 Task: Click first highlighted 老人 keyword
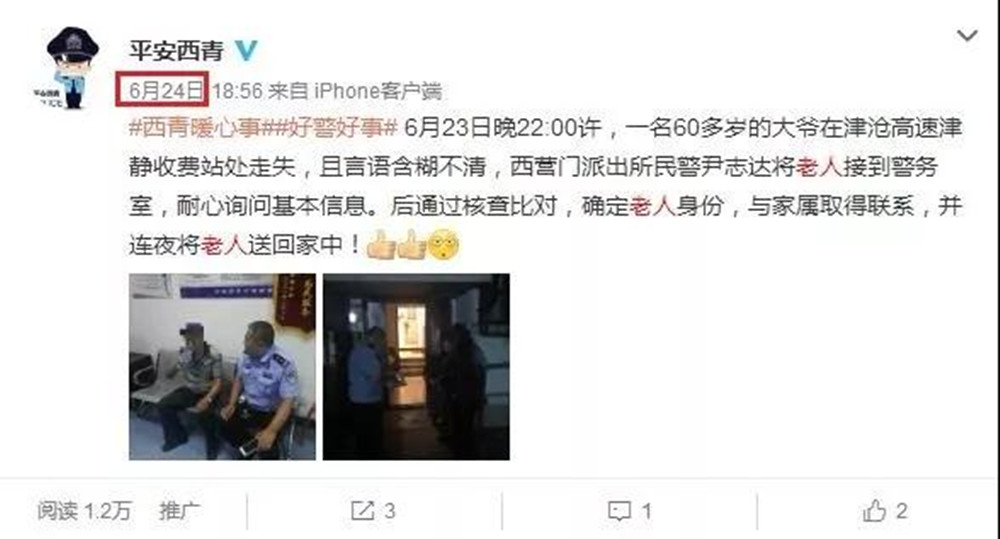[820, 166]
